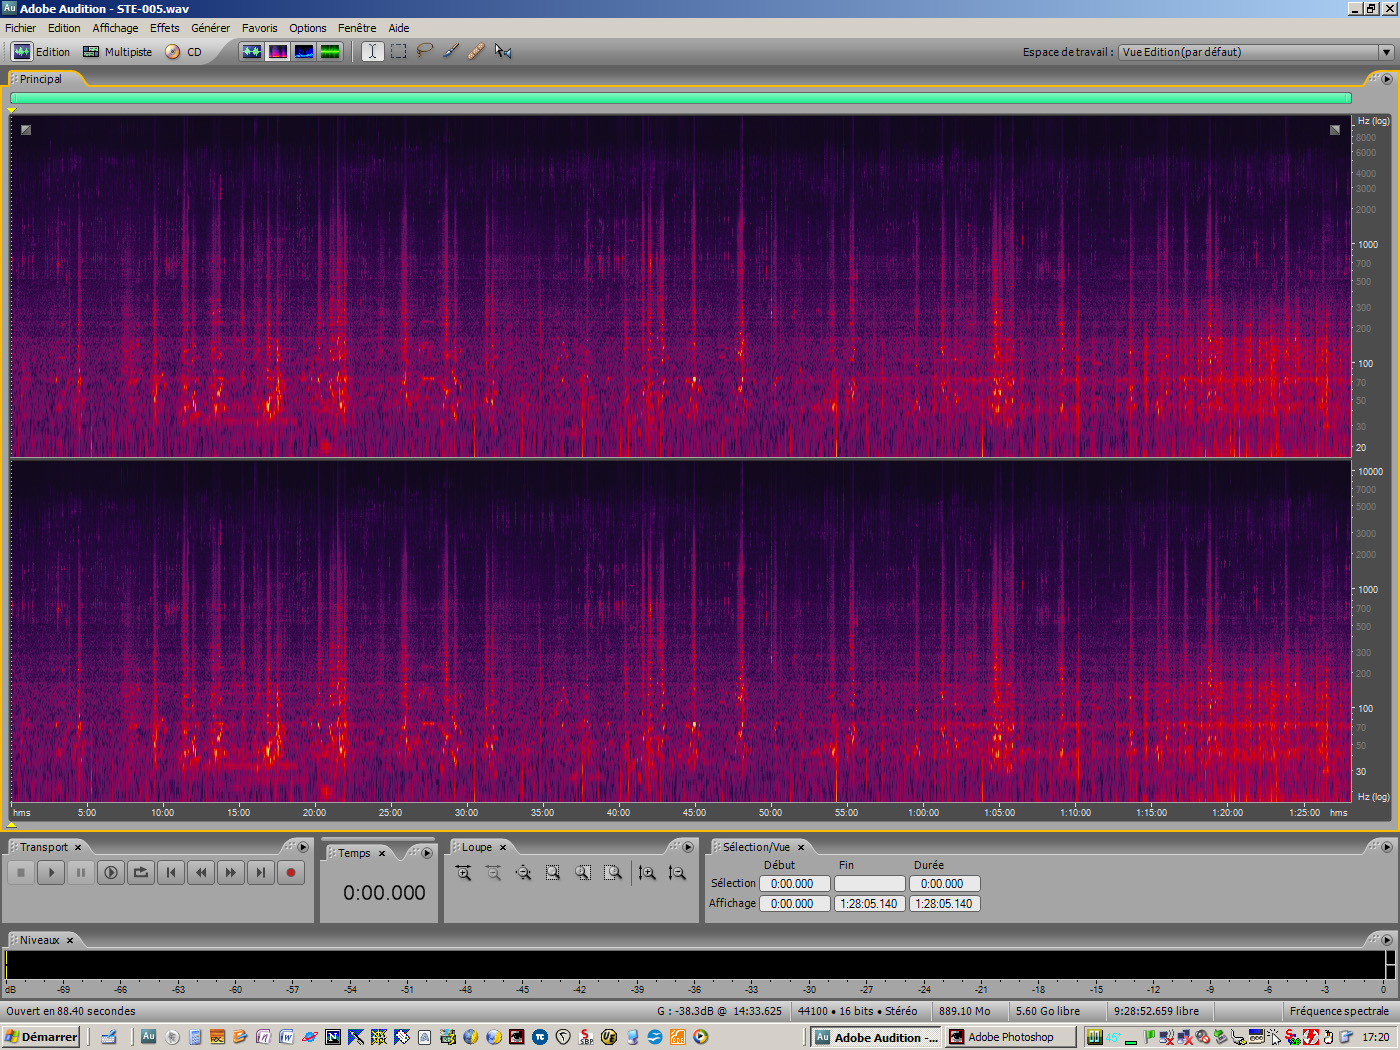Click the zoom in icon in Loupe panel

[x=464, y=872]
